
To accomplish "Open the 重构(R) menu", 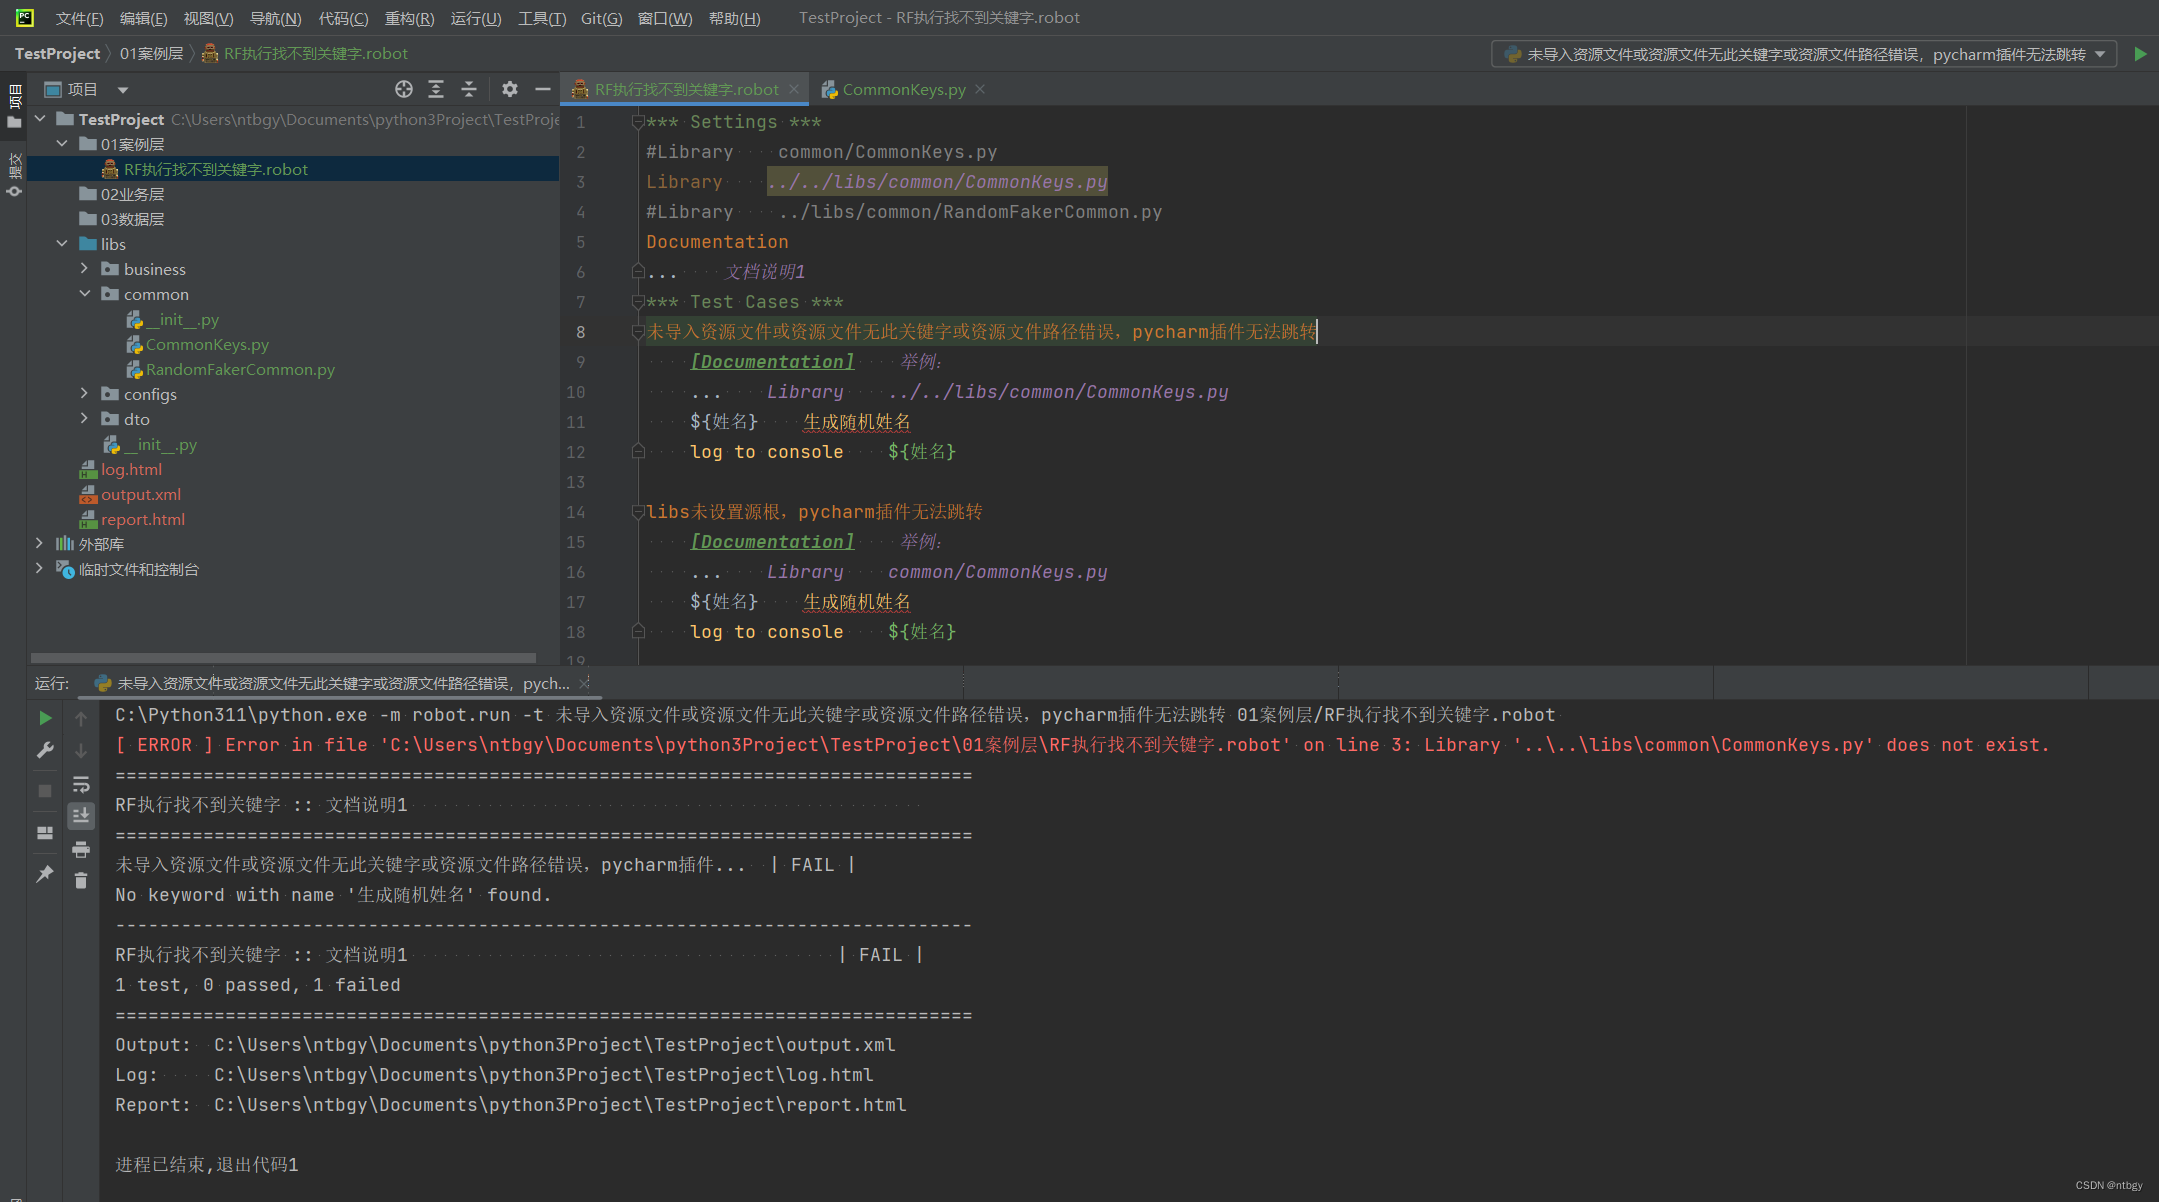I will pyautogui.click(x=409, y=18).
